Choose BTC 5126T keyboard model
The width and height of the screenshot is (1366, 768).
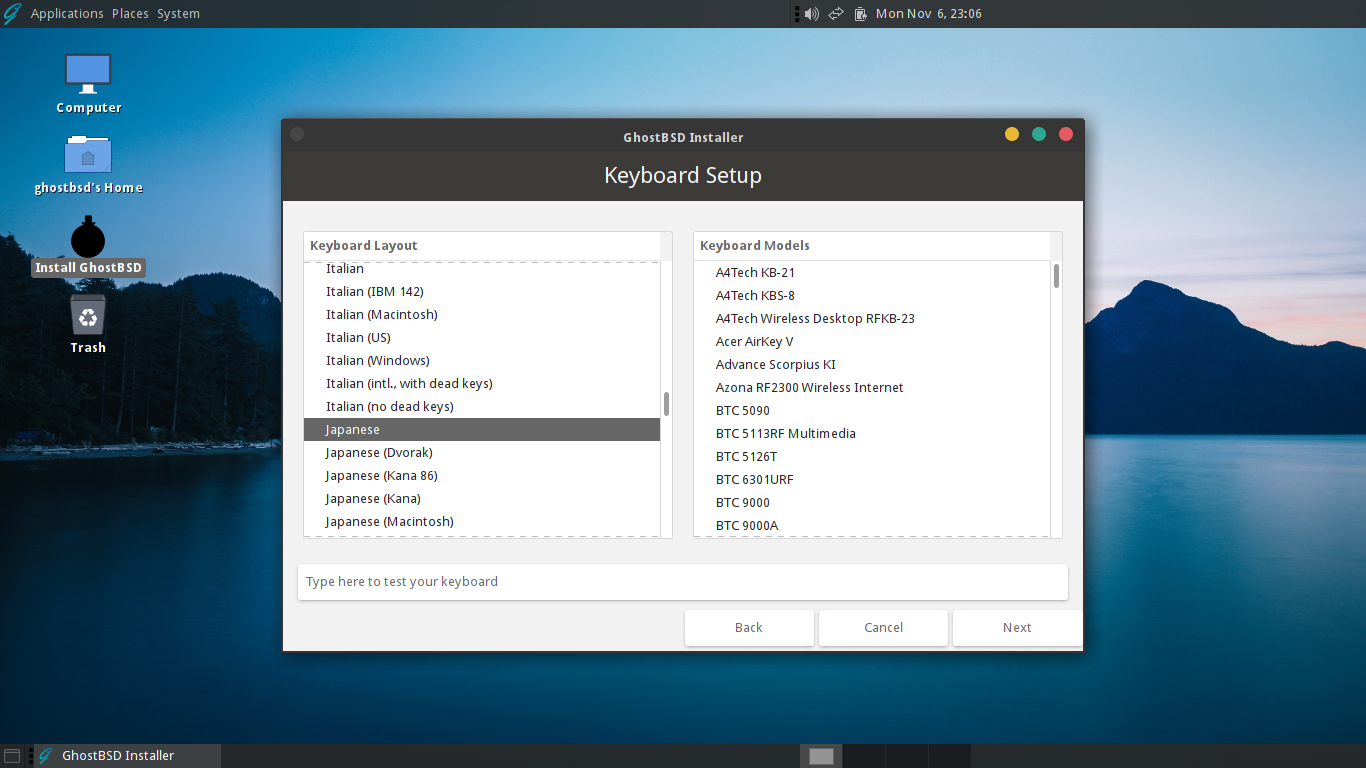(872, 457)
